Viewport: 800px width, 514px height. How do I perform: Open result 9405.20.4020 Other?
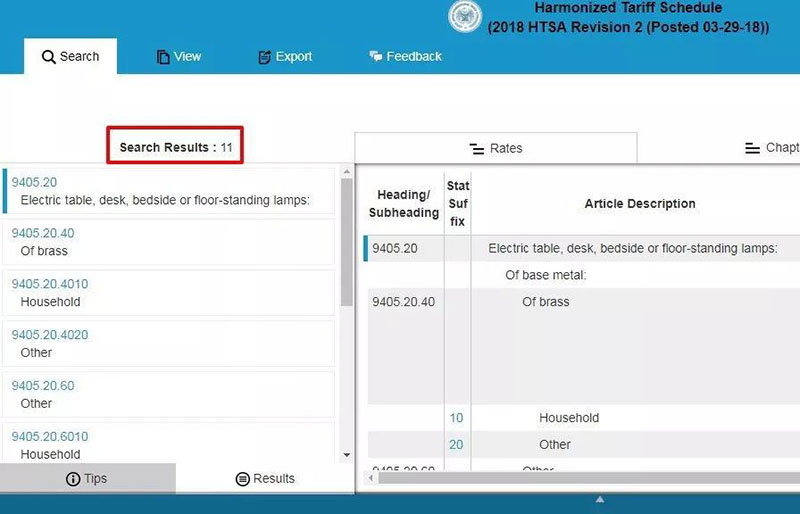(169, 344)
